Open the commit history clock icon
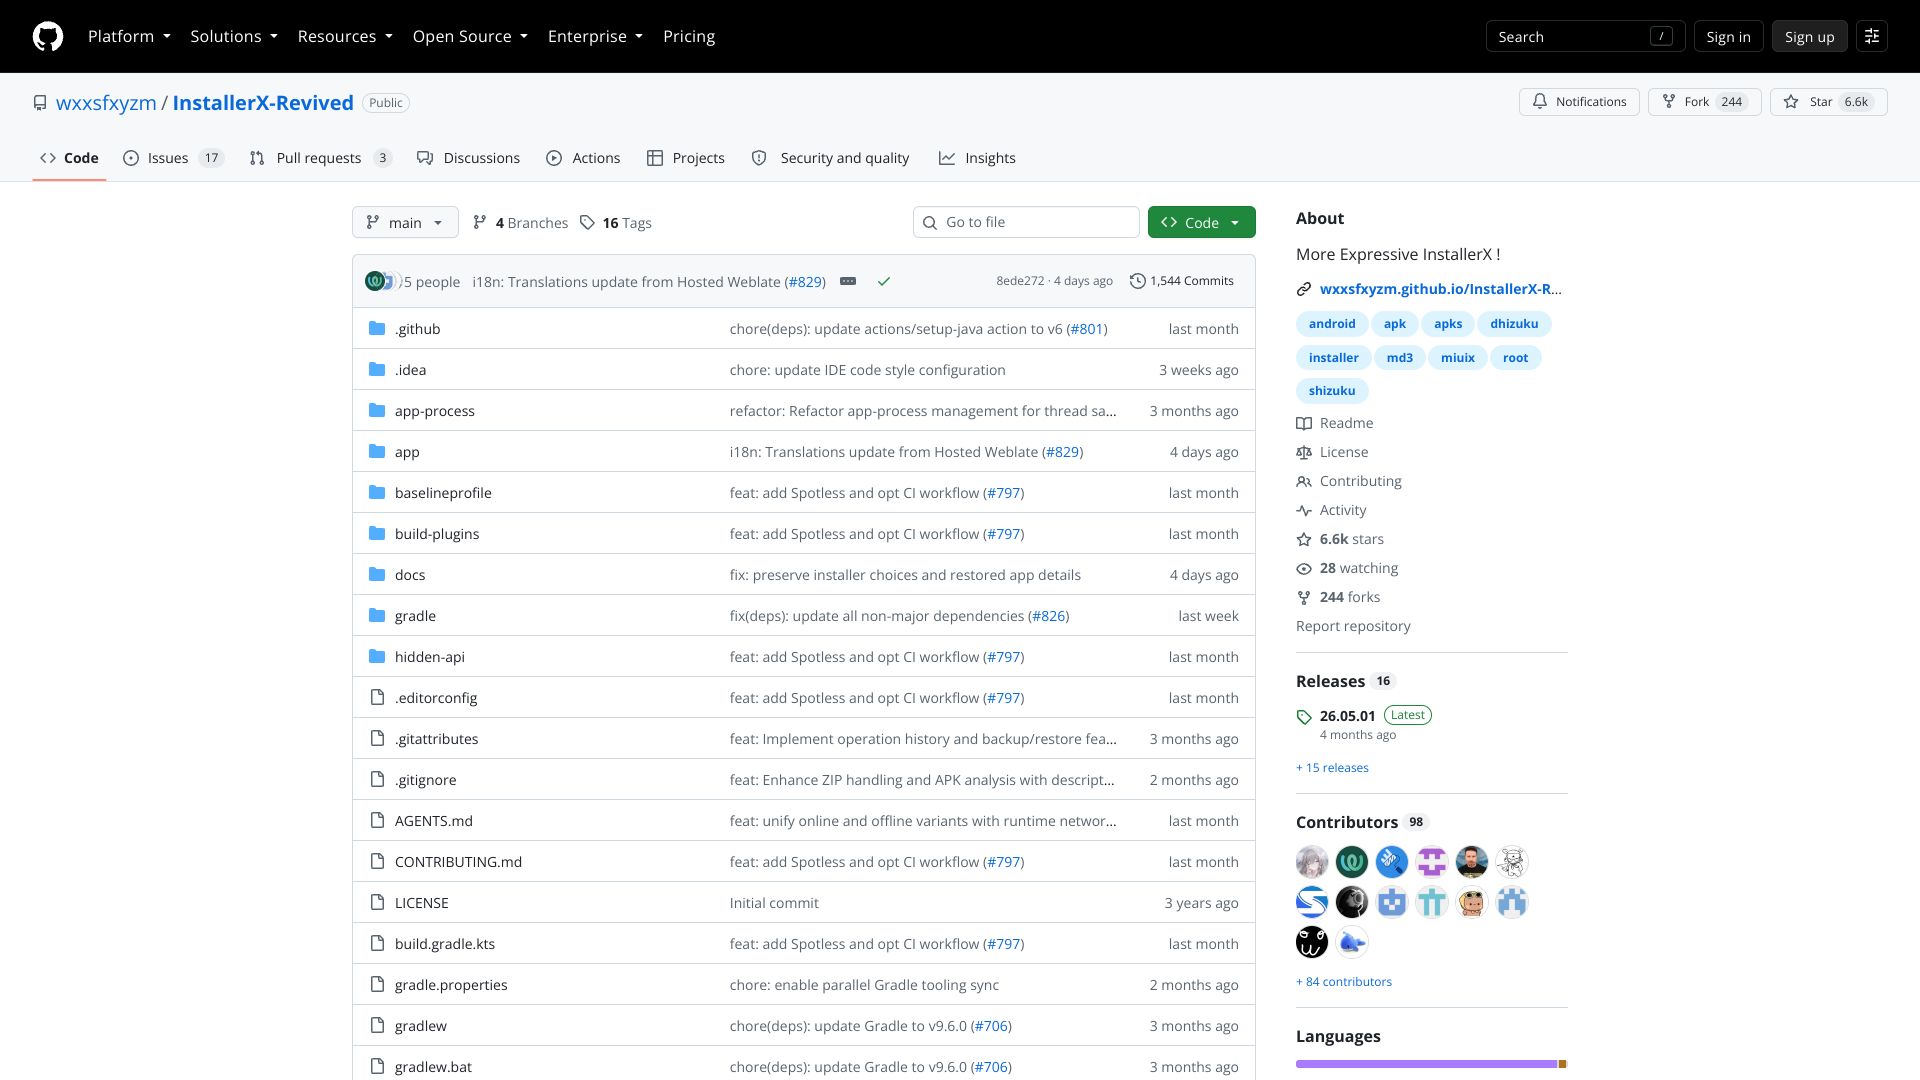 [1138, 282]
